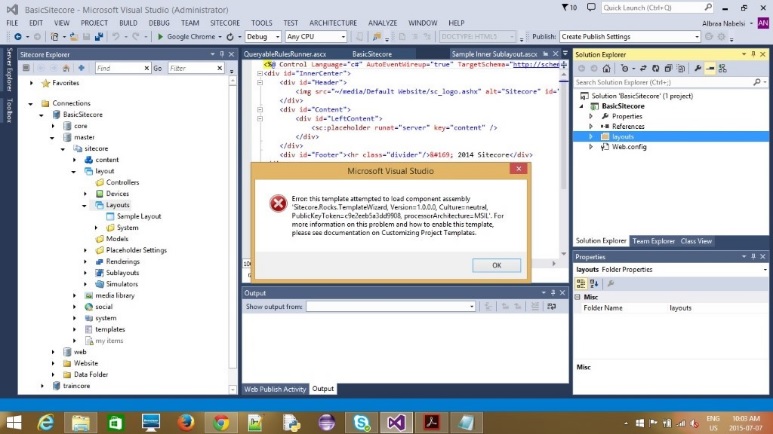Start debugging with green play arrow
The height and width of the screenshot is (434, 773).
click(160, 36)
